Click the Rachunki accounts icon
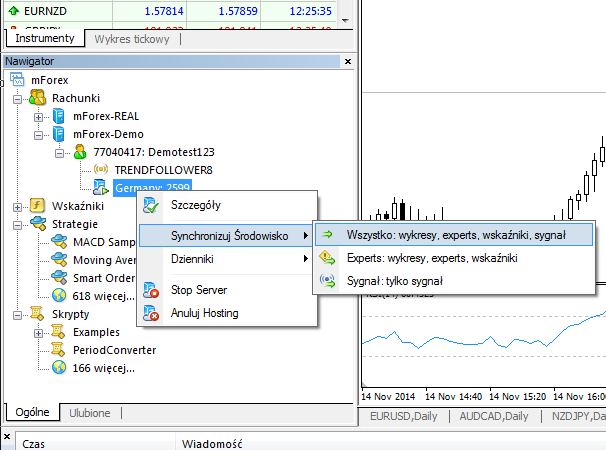This screenshot has width=606, height=450. pos(37,97)
